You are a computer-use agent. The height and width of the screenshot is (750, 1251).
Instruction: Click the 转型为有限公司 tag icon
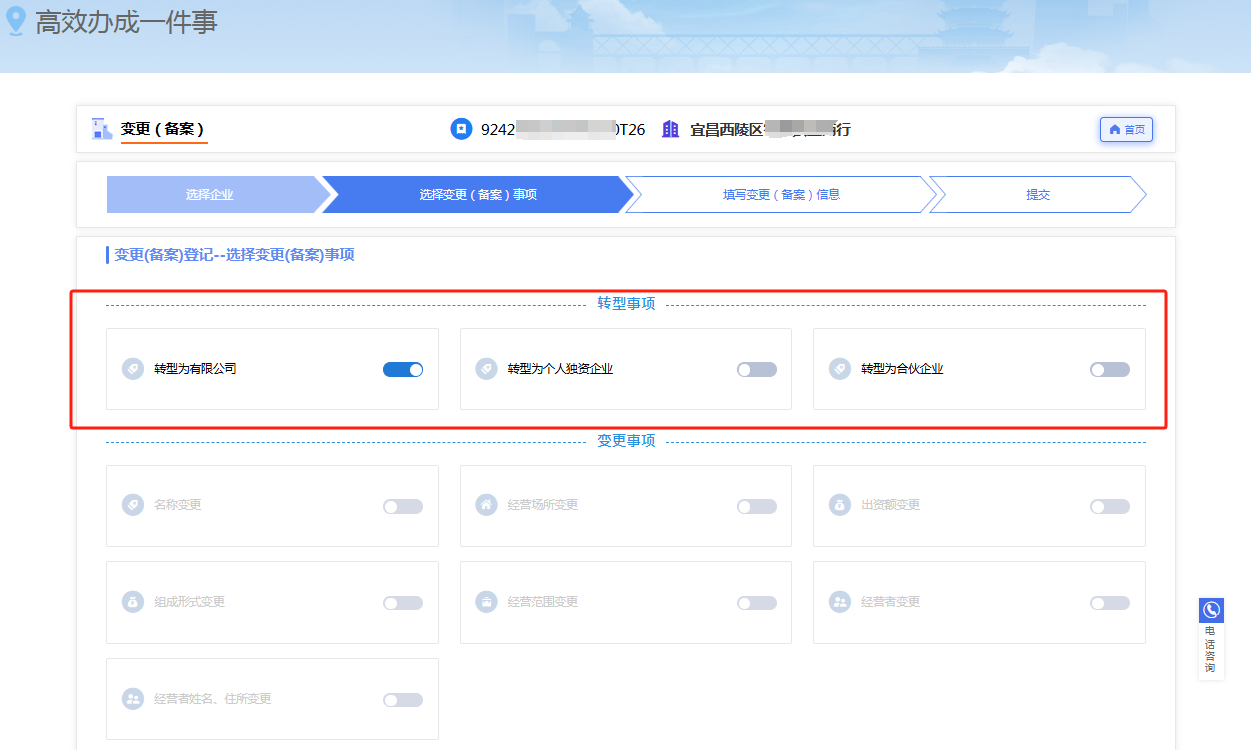[x=133, y=369]
